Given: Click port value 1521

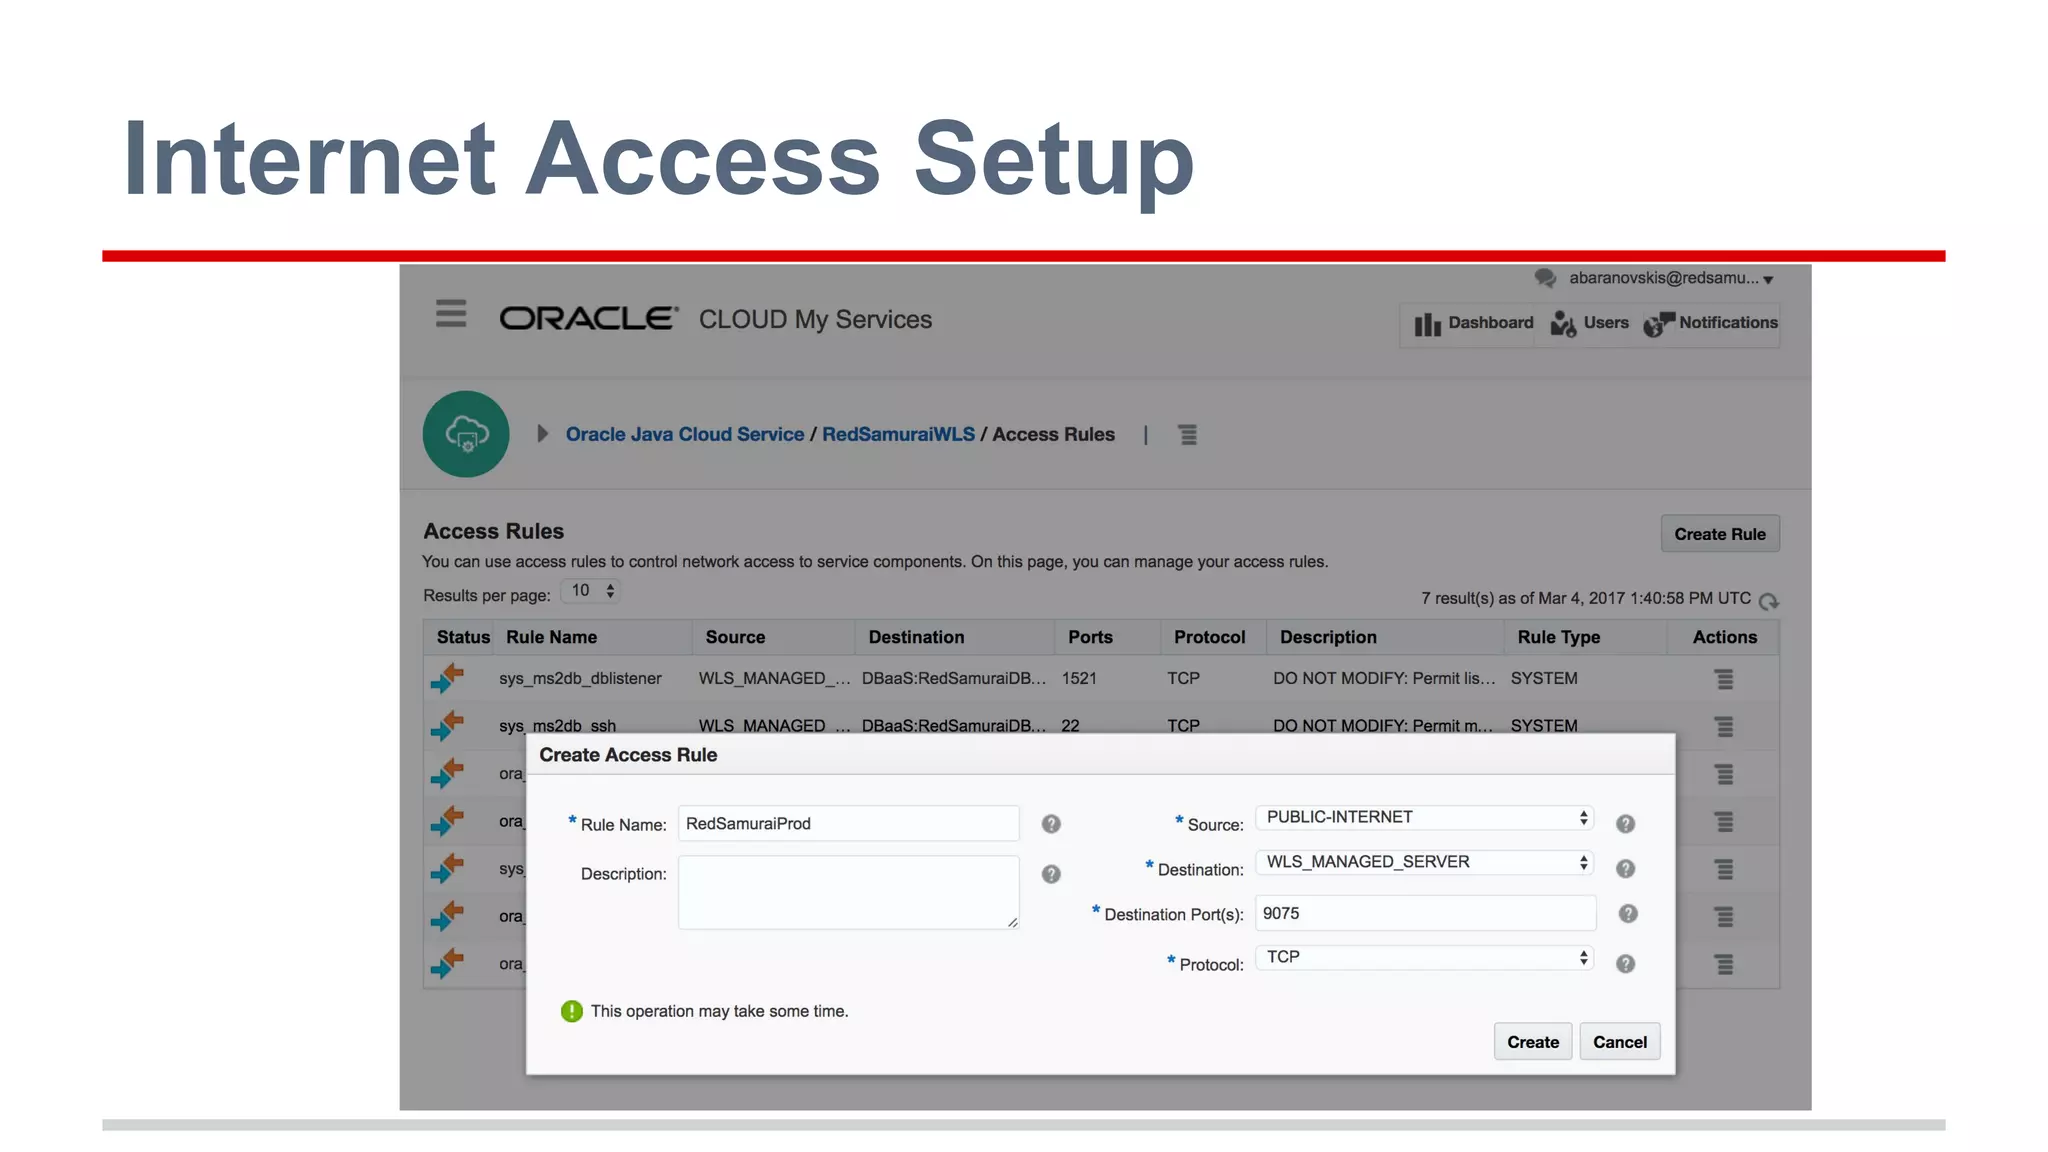Looking at the screenshot, I should click(1079, 678).
